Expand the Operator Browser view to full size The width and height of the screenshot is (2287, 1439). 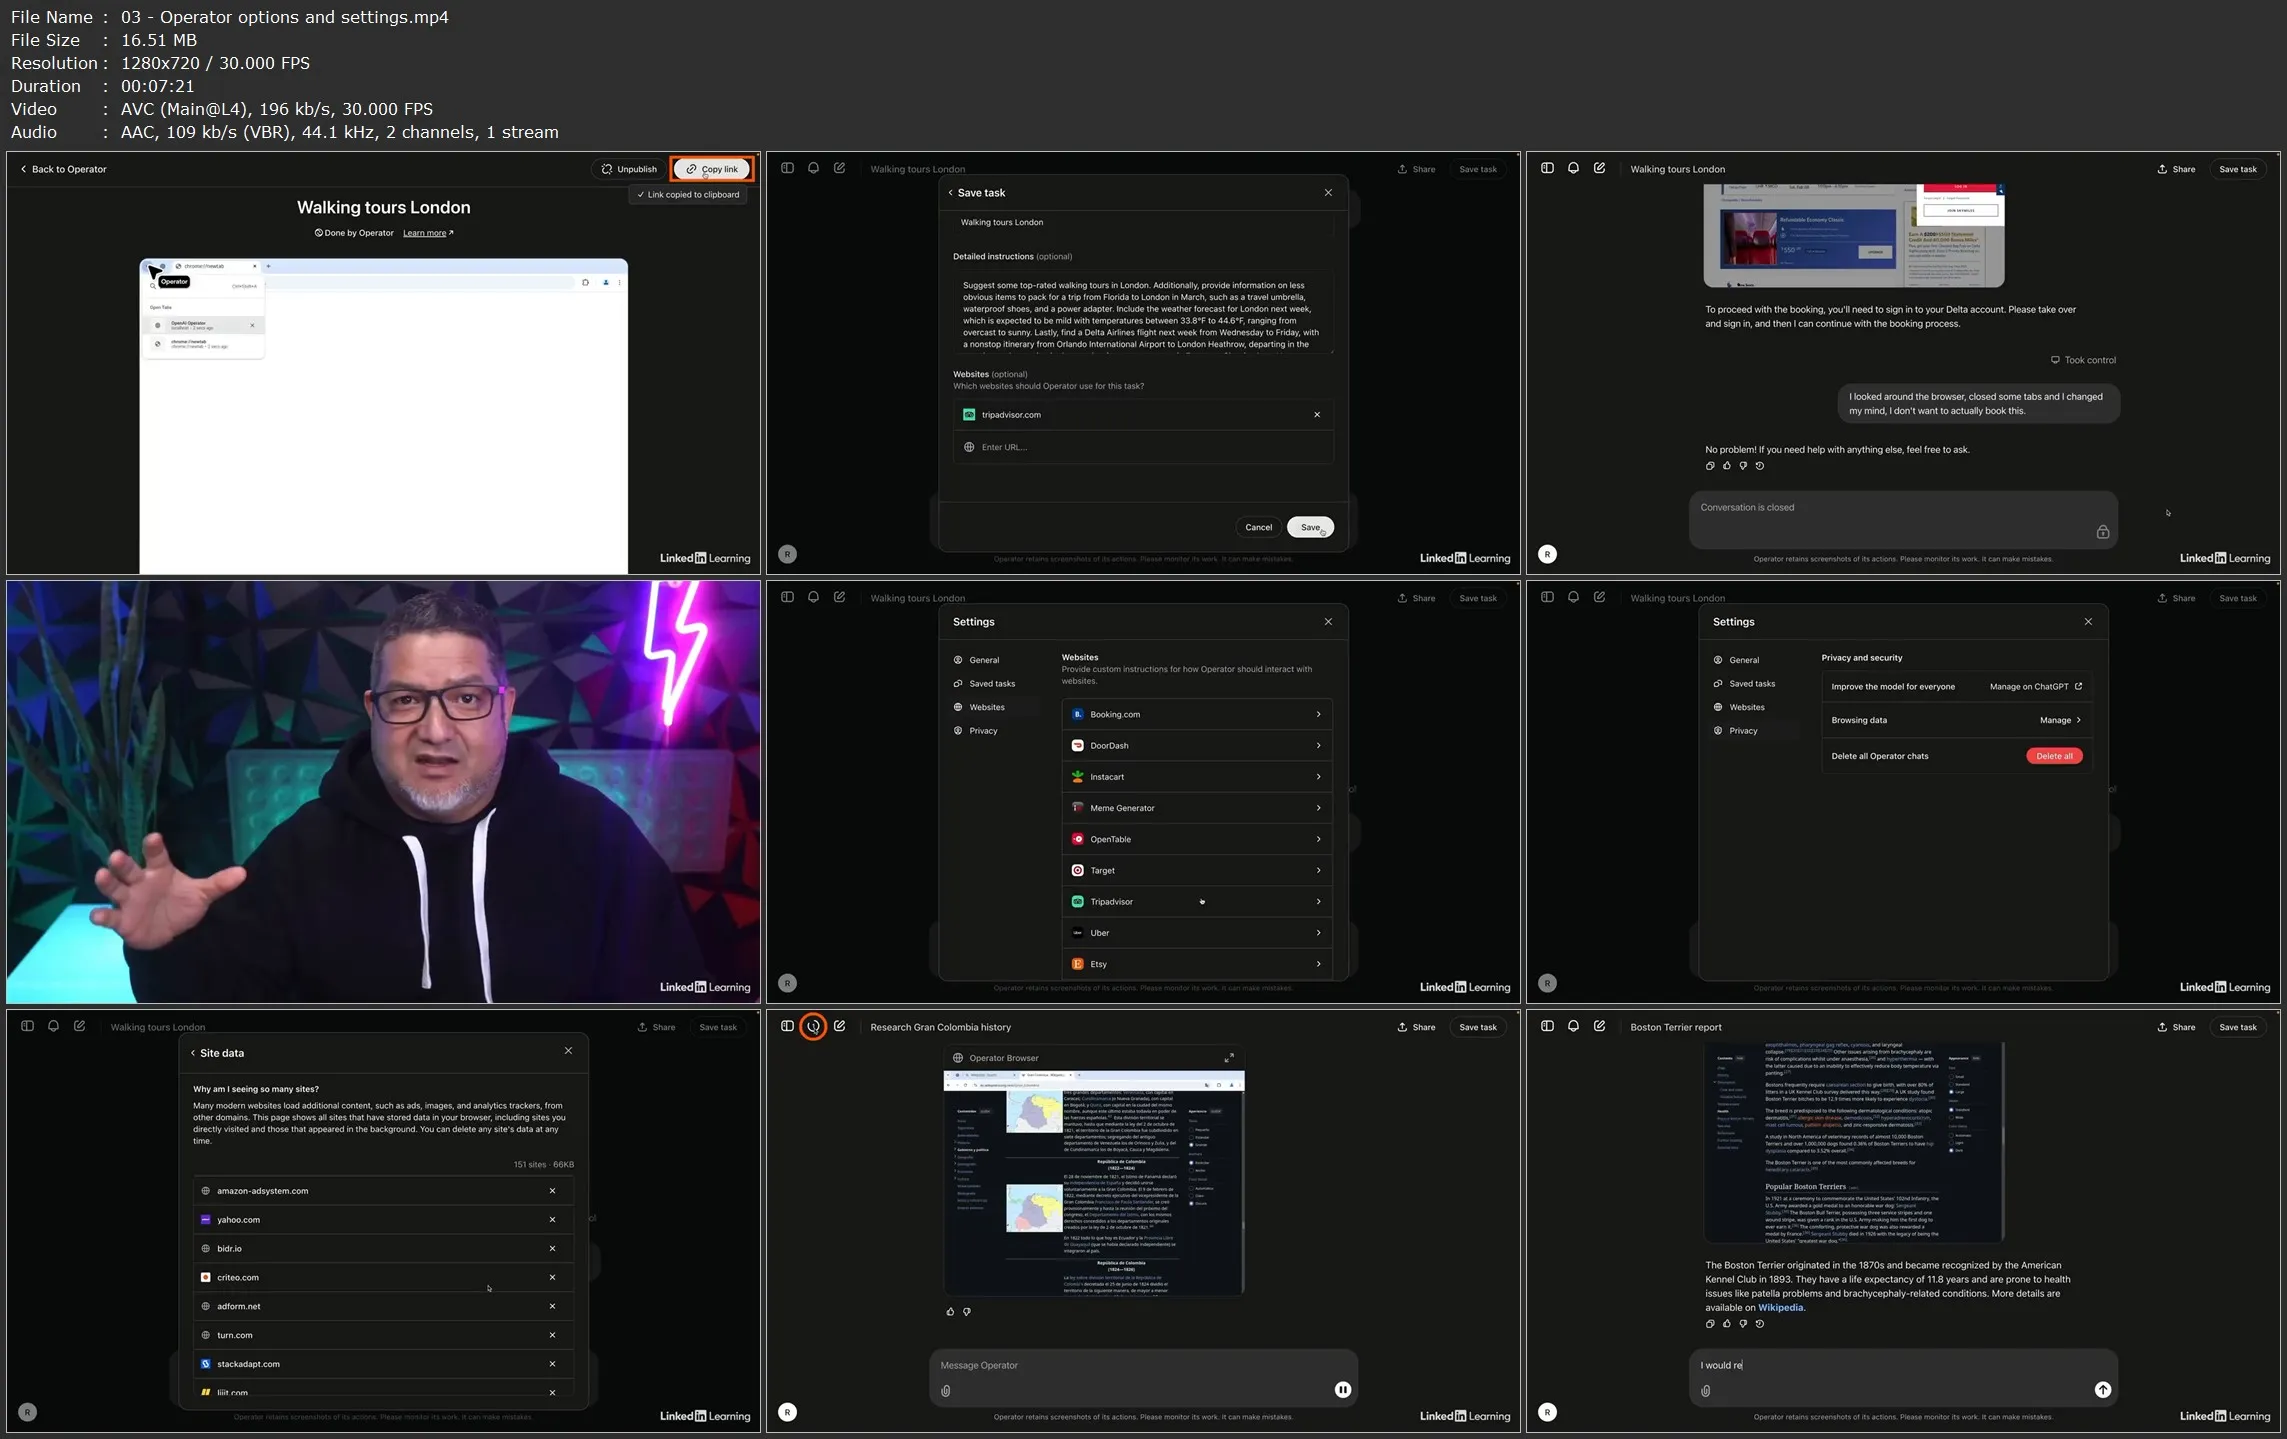tap(1229, 1058)
